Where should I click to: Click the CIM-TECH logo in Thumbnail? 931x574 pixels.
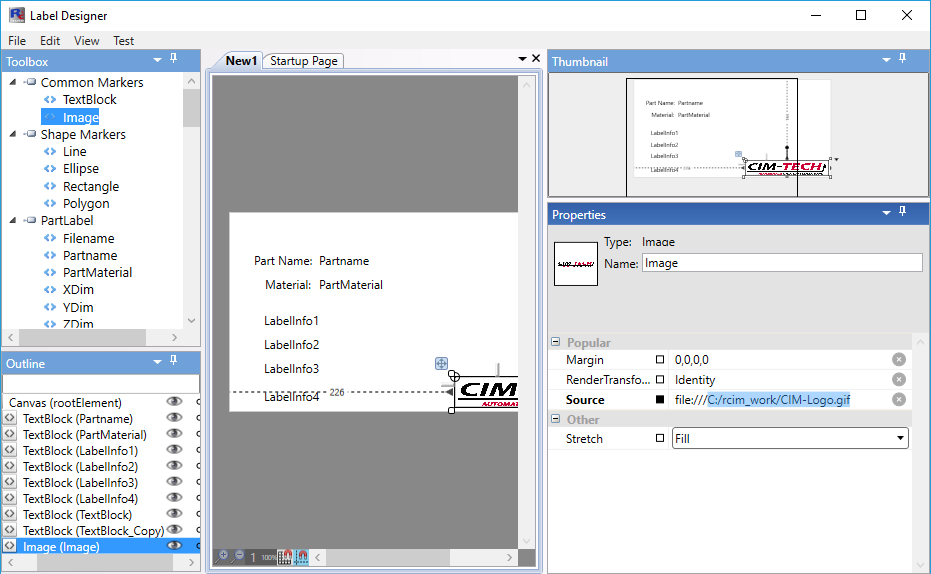(786, 168)
